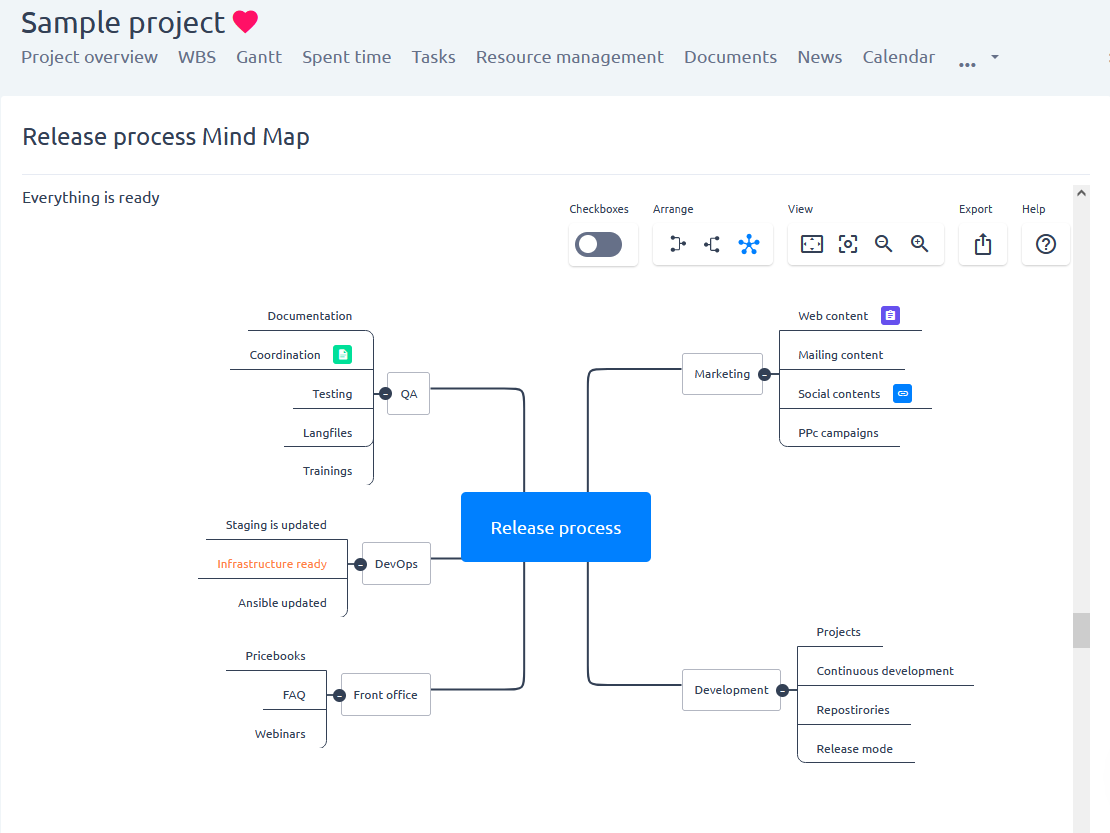Click the fit-to-screen view icon
The width and height of the screenshot is (1110, 833).
[812, 244]
